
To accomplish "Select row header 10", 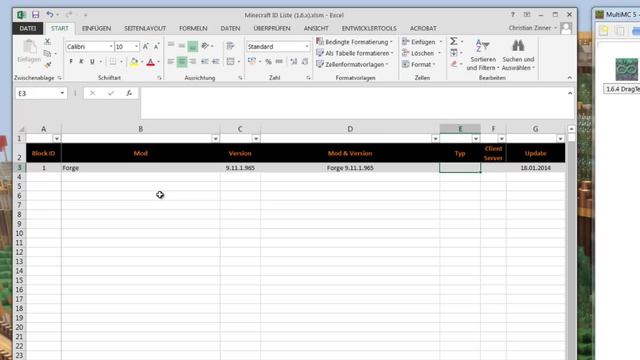I will (x=19, y=233).
